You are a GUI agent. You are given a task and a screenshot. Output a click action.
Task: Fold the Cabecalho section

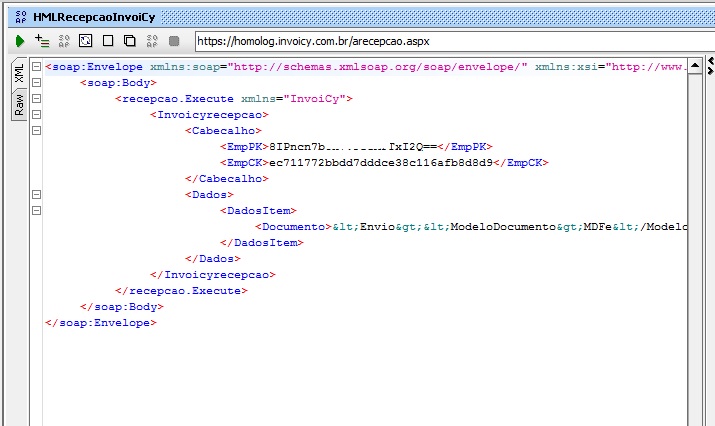click(x=36, y=131)
